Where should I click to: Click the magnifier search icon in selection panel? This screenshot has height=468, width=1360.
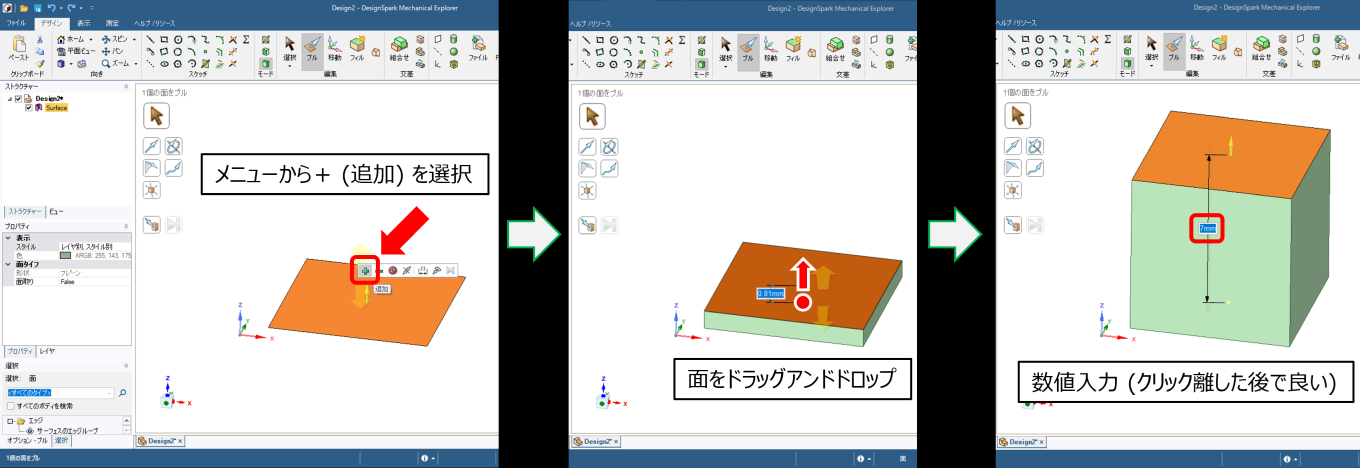point(123,393)
